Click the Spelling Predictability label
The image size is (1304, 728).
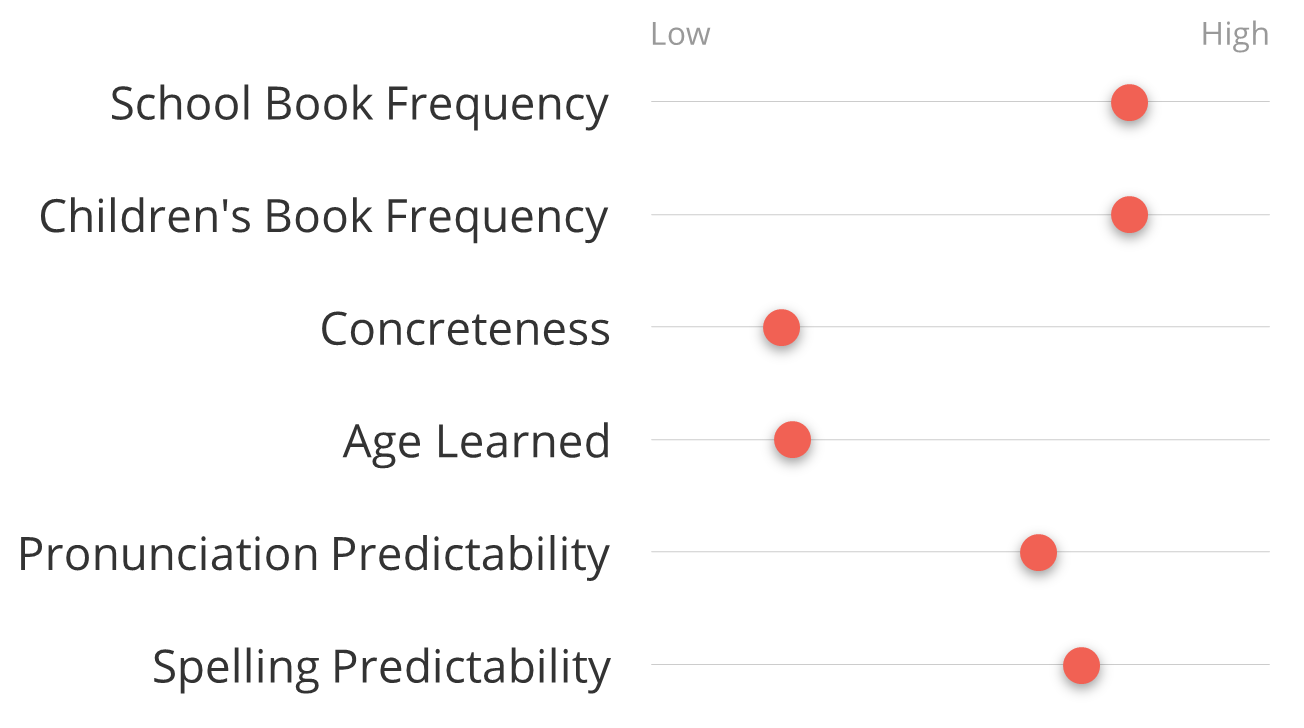point(381,667)
